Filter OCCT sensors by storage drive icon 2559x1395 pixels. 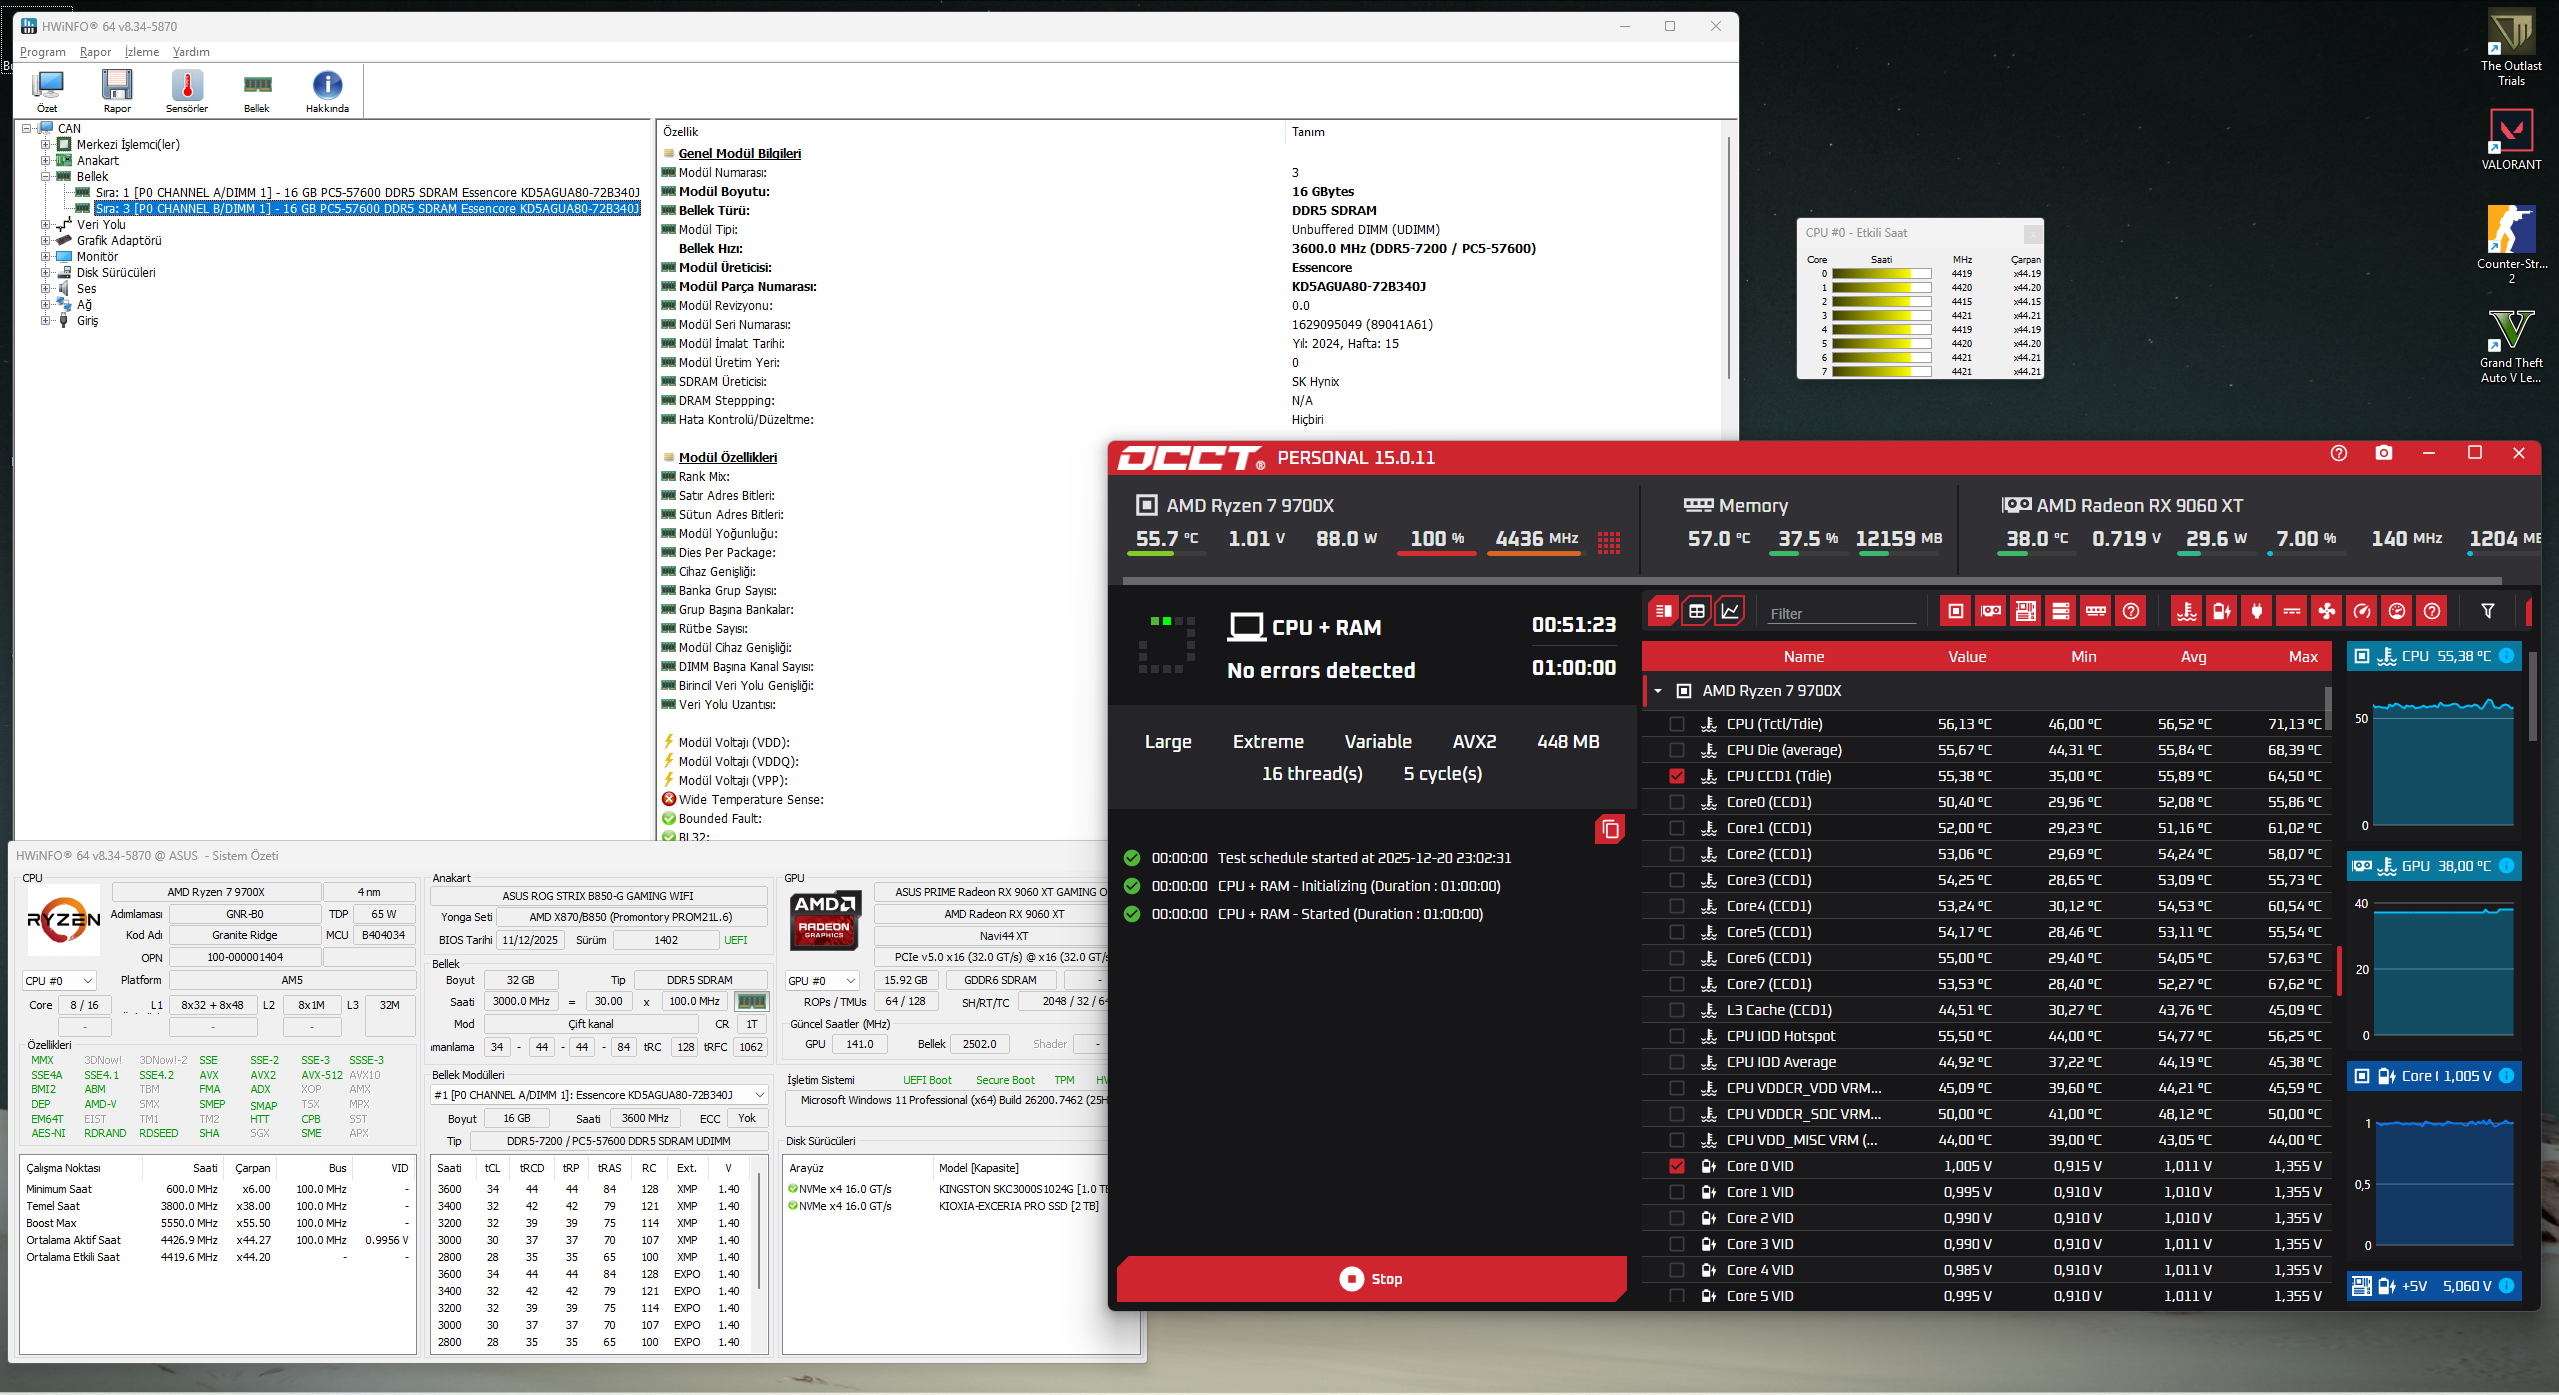(2061, 611)
